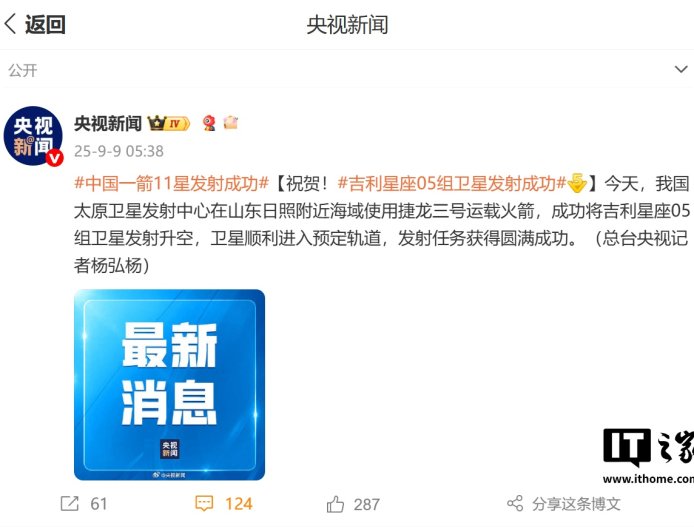Click the repost icon with 61
This screenshot has height=532, width=694.
pos(70,504)
